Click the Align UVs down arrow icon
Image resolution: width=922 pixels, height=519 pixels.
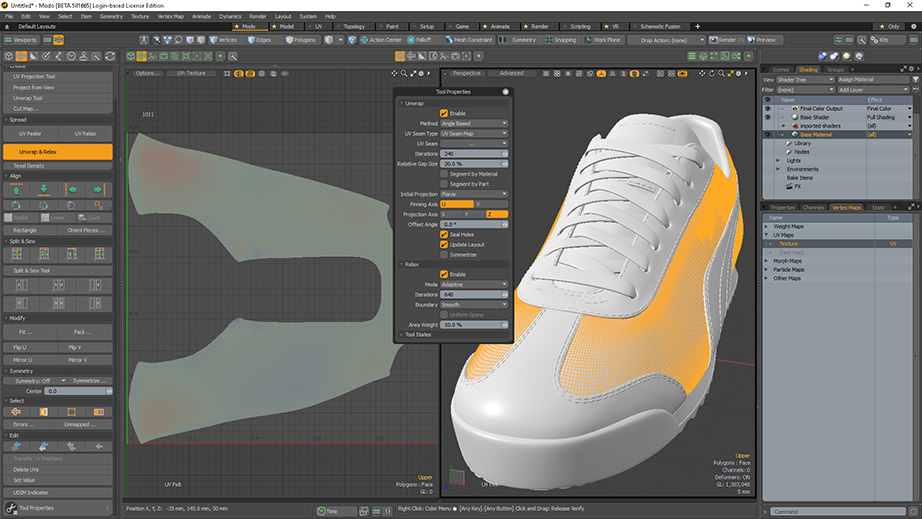point(44,189)
